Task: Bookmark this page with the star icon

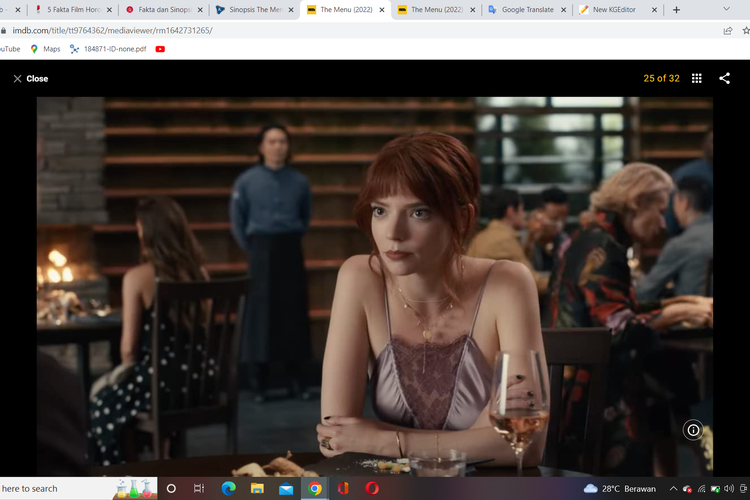Action: coord(743,30)
